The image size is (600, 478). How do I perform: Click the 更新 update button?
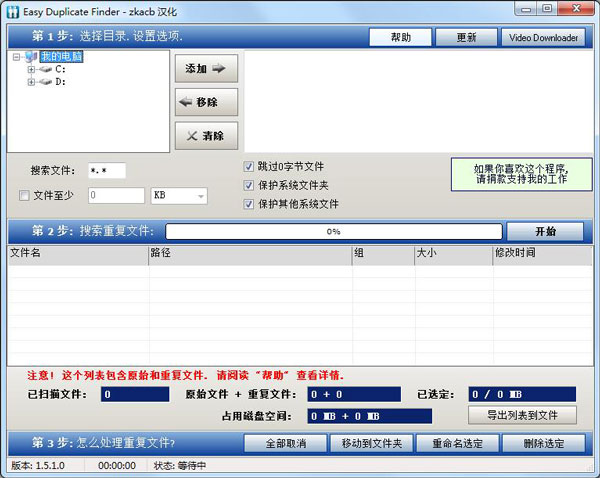click(x=466, y=38)
